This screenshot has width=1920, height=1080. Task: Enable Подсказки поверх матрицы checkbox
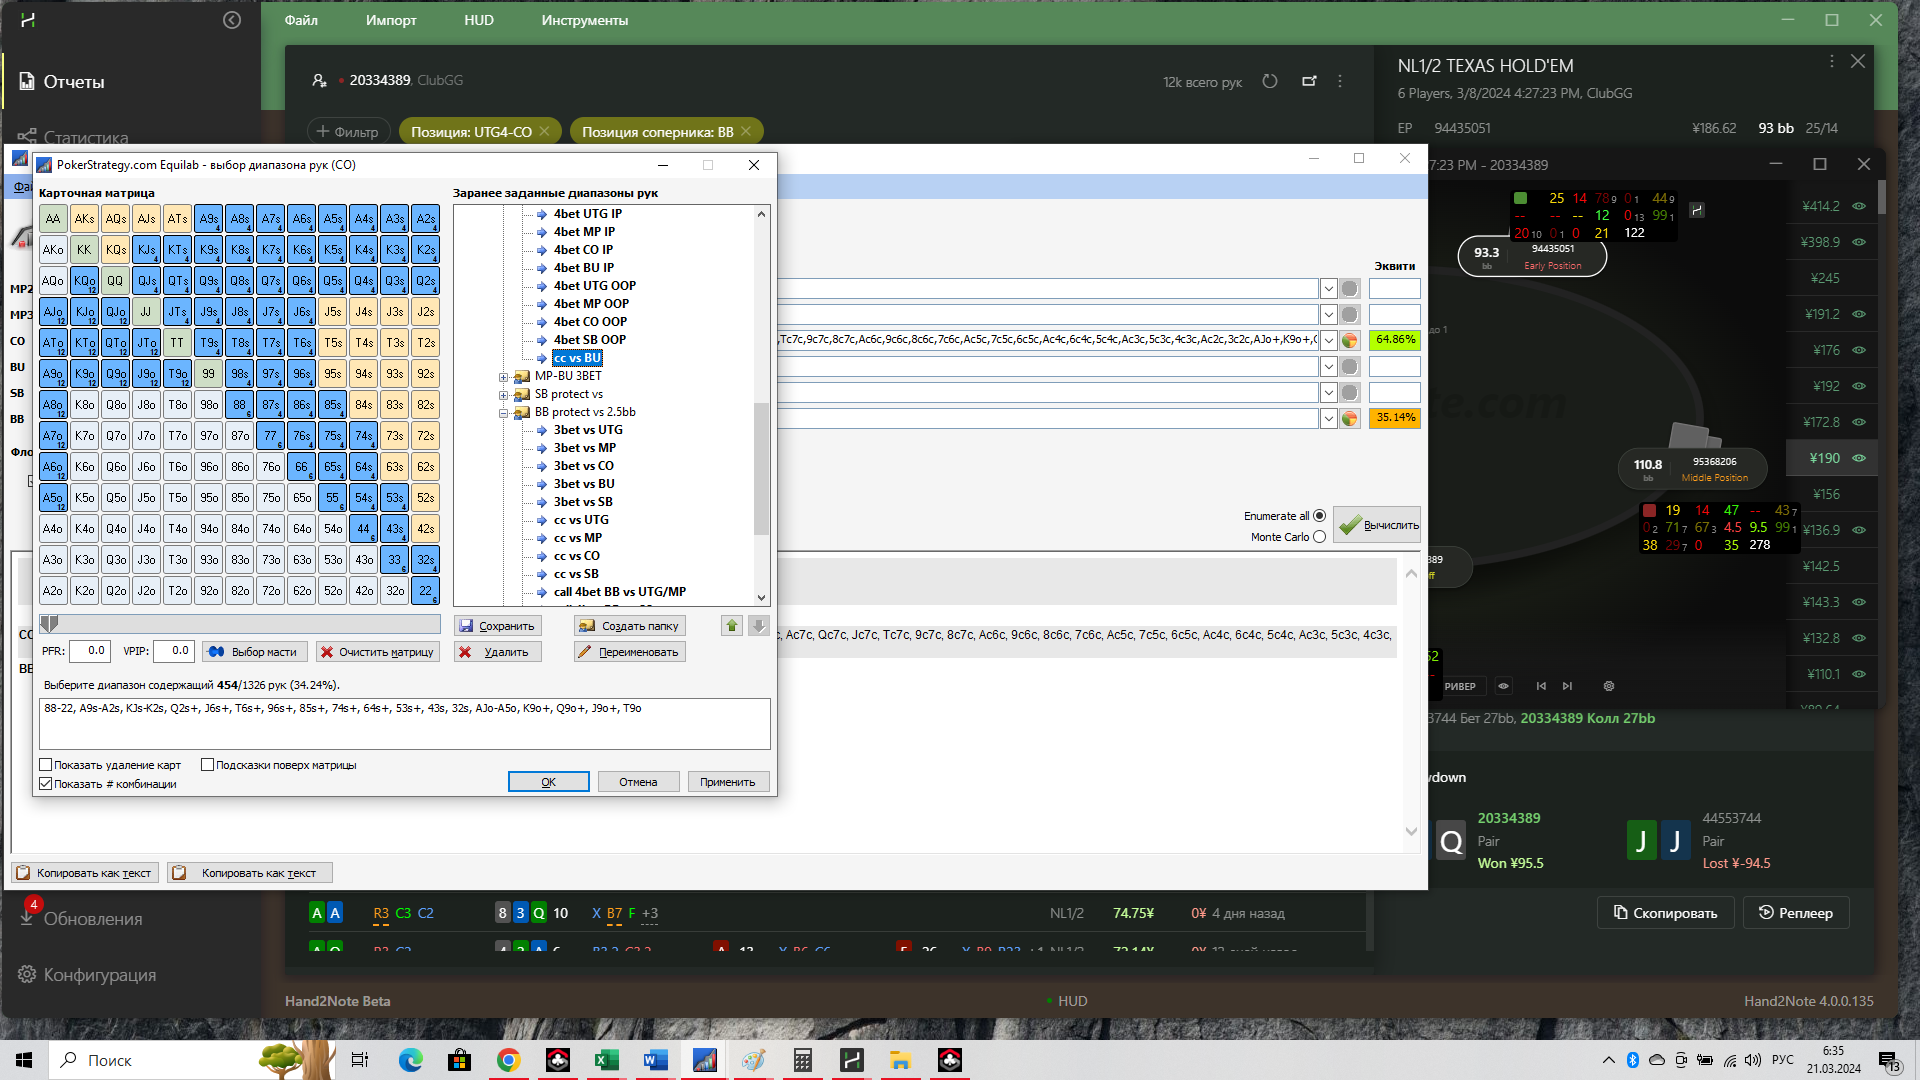[208, 765]
